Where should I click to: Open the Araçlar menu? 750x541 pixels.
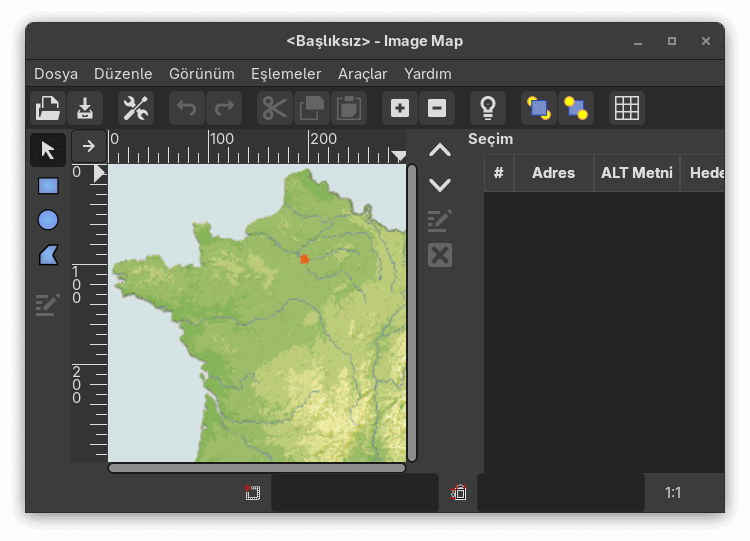click(363, 74)
